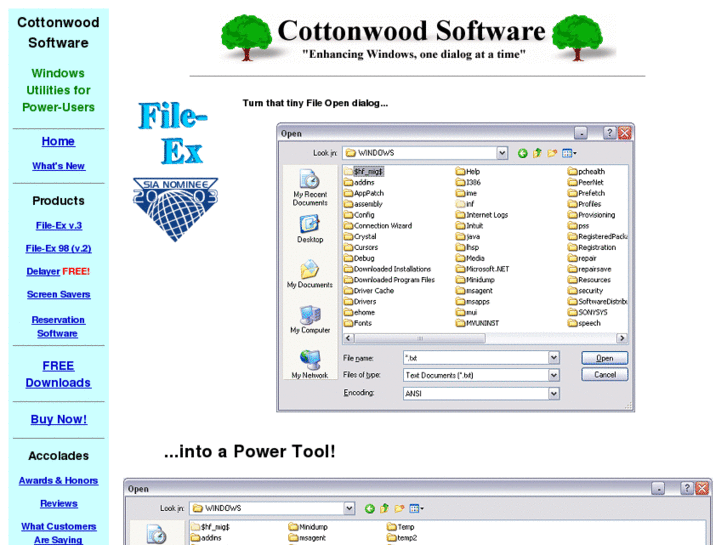Select the Registration folder
Screen dimensions: 727x545
[592, 247]
